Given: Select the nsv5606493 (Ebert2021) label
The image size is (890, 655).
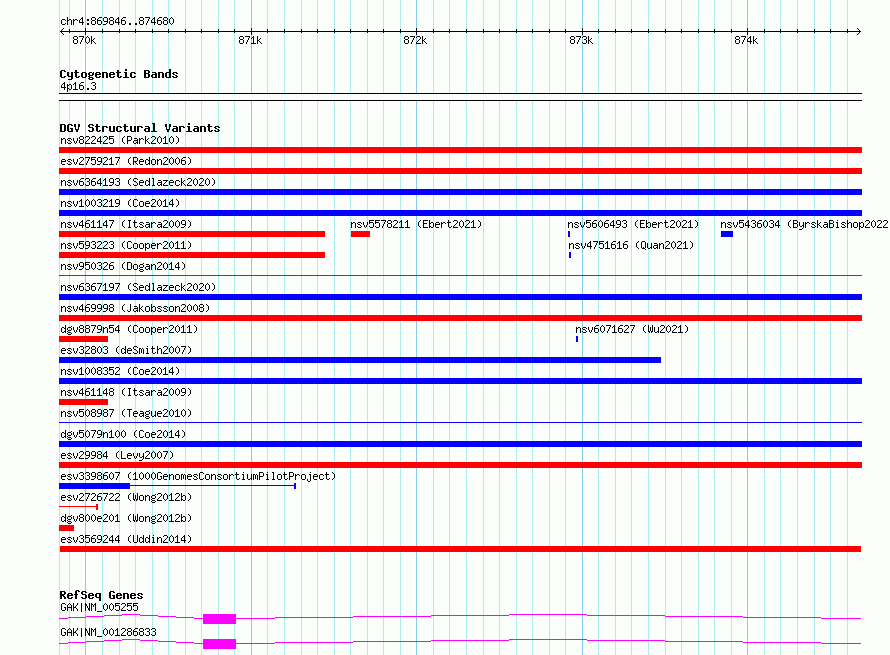Looking at the screenshot, I should point(633,224).
